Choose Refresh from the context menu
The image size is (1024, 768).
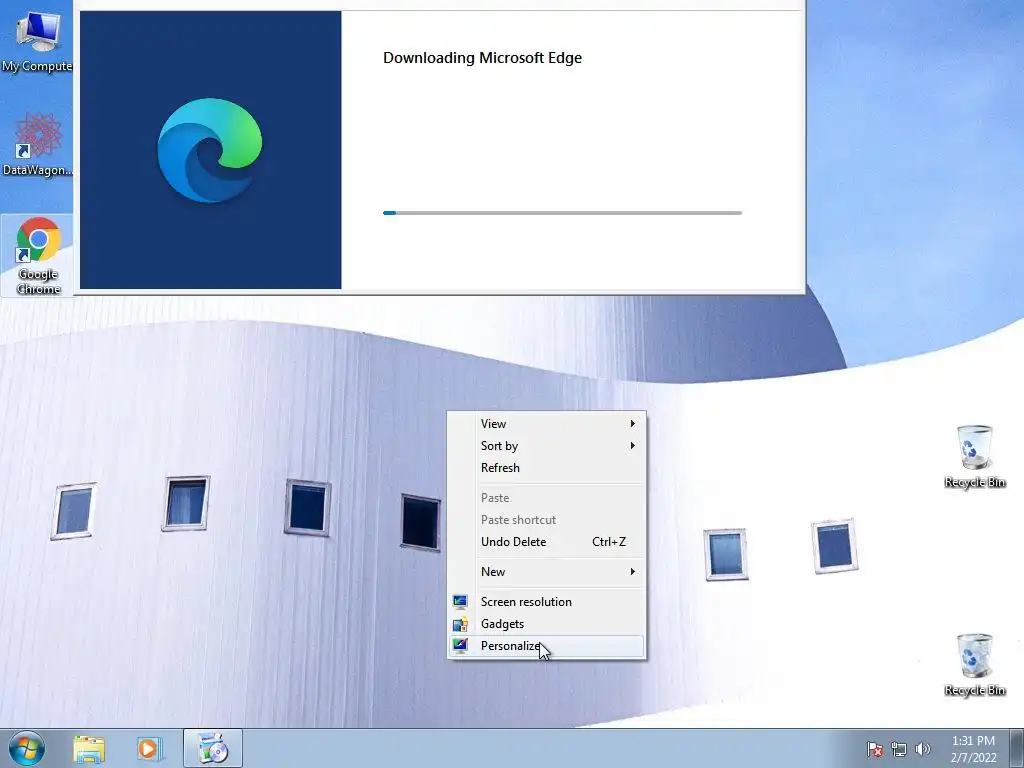pyautogui.click(x=547, y=468)
